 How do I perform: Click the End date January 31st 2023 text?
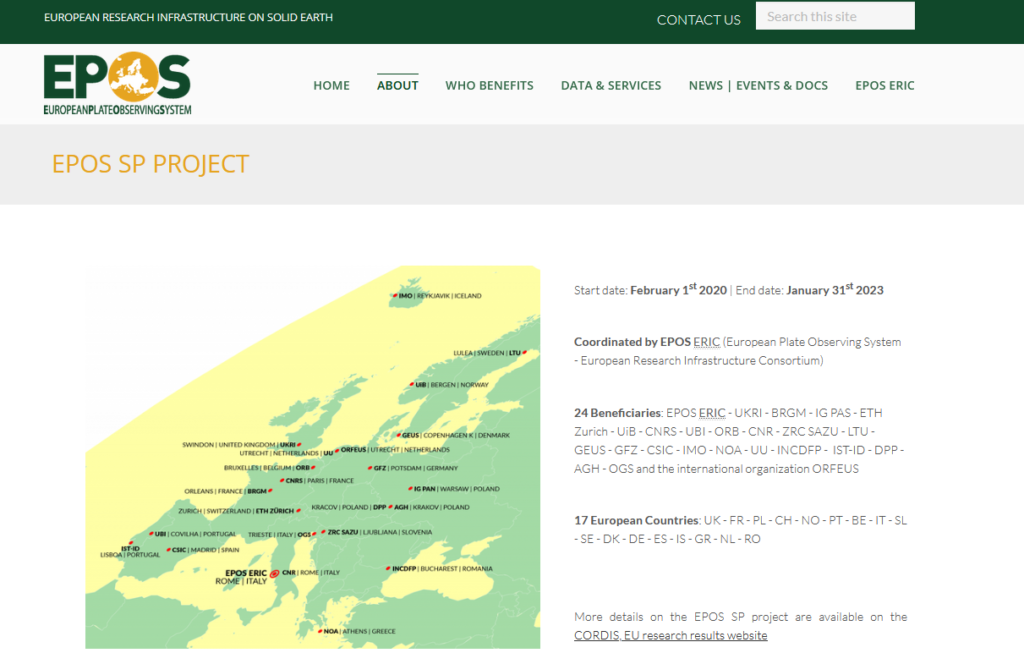tap(809, 290)
